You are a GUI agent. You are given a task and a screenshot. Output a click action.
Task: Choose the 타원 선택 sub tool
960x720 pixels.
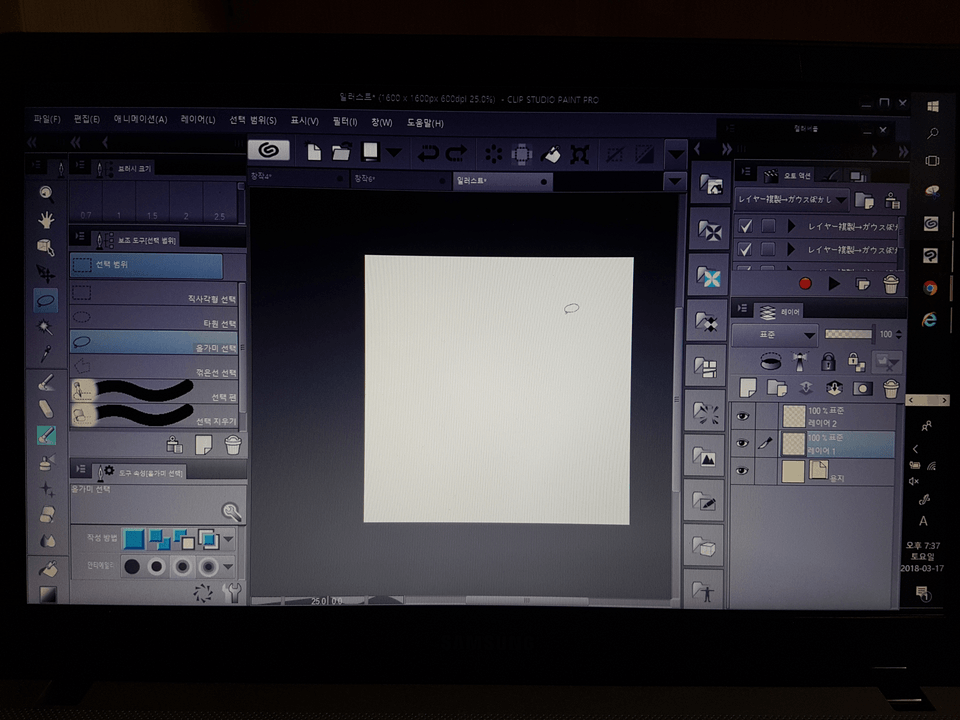coord(155,322)
